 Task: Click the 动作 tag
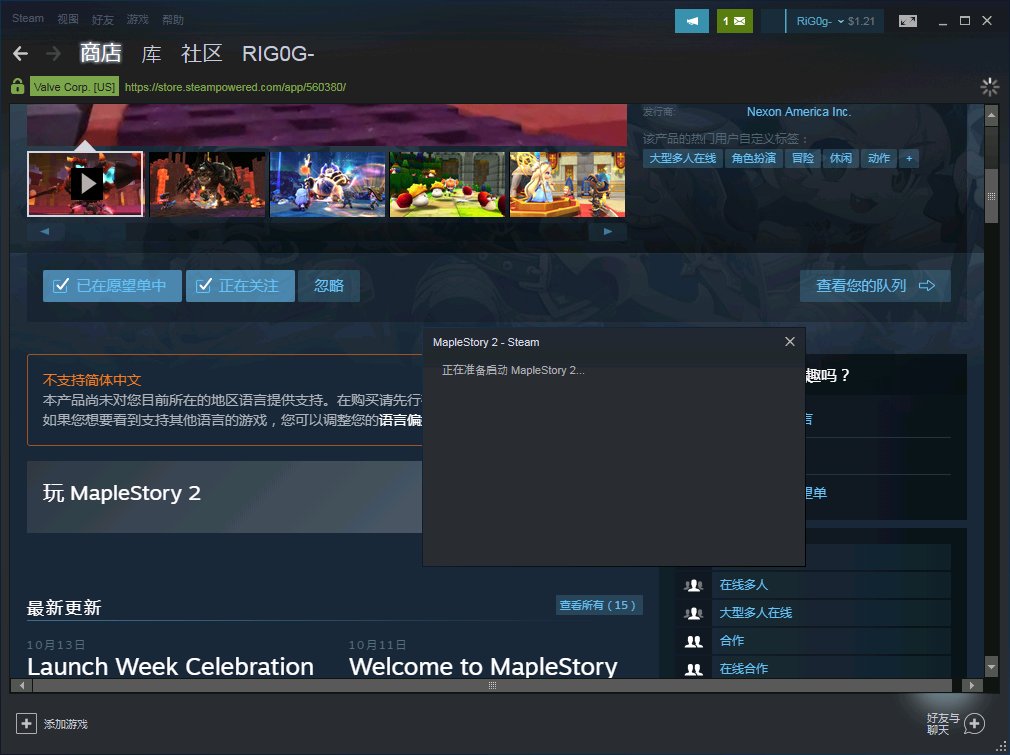pyautogui.click(x=879, y=158)
